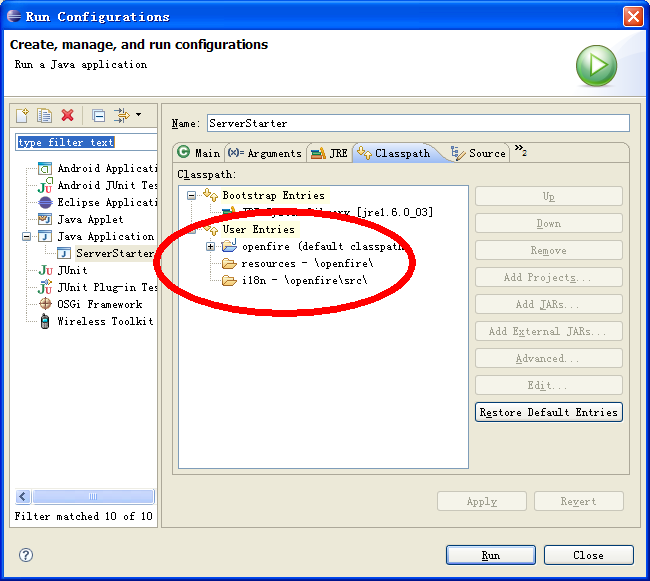Select the openfire default classpath entry
The height and width of the screenshot is (581, 650).
[x=323, y=247]
